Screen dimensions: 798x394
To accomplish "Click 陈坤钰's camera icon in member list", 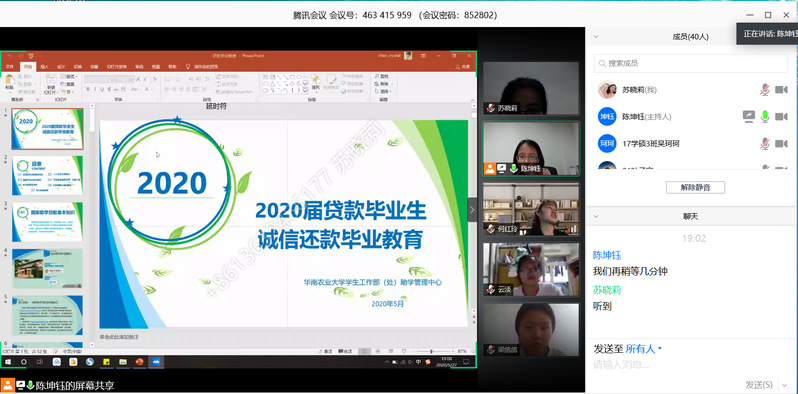I will (781, 117).
